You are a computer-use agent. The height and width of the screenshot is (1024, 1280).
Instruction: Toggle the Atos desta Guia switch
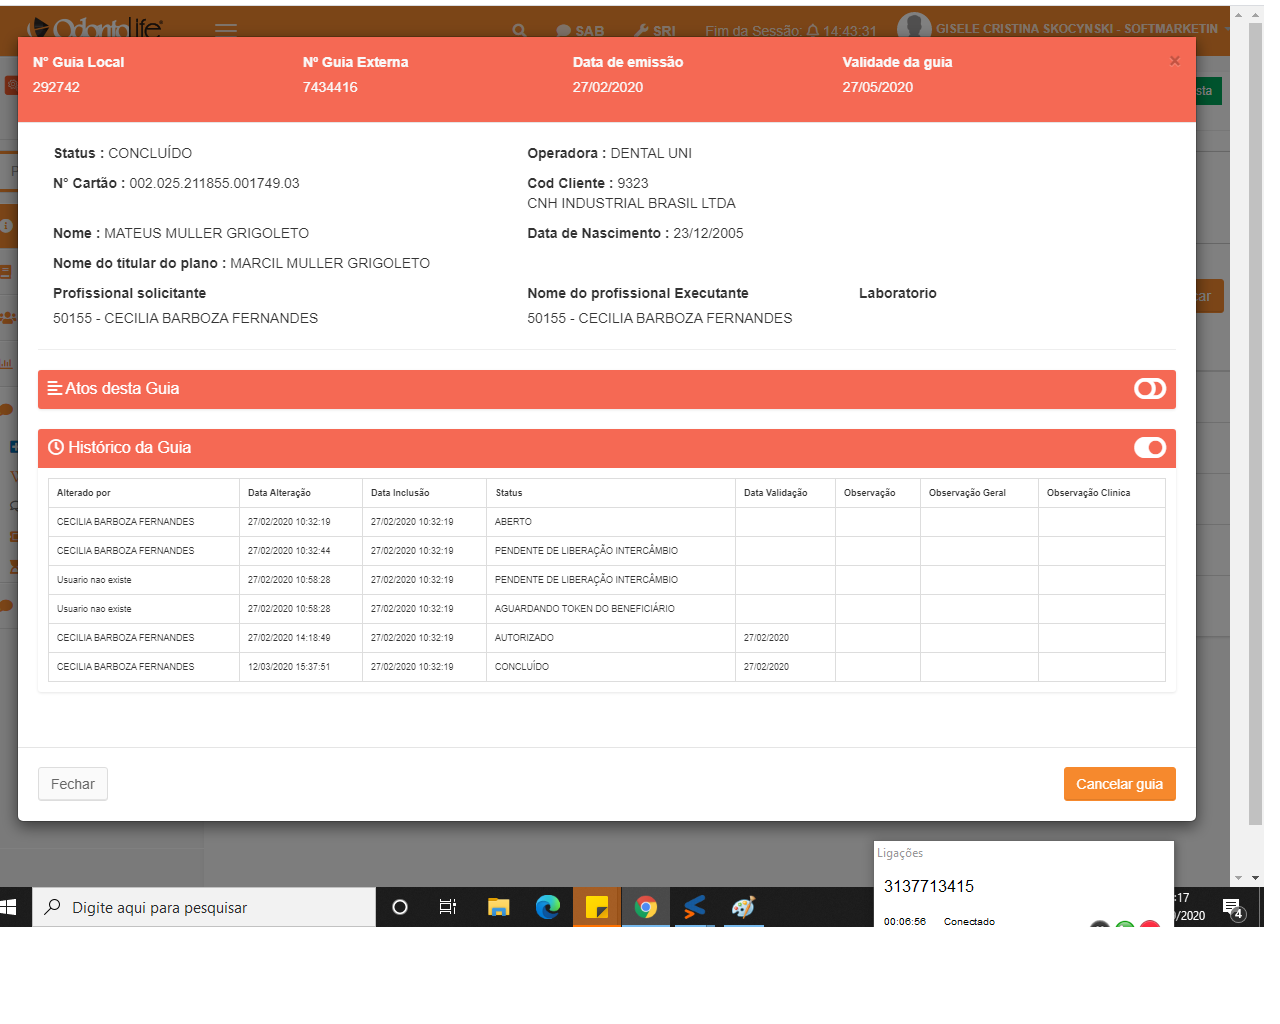(1150, 389)
